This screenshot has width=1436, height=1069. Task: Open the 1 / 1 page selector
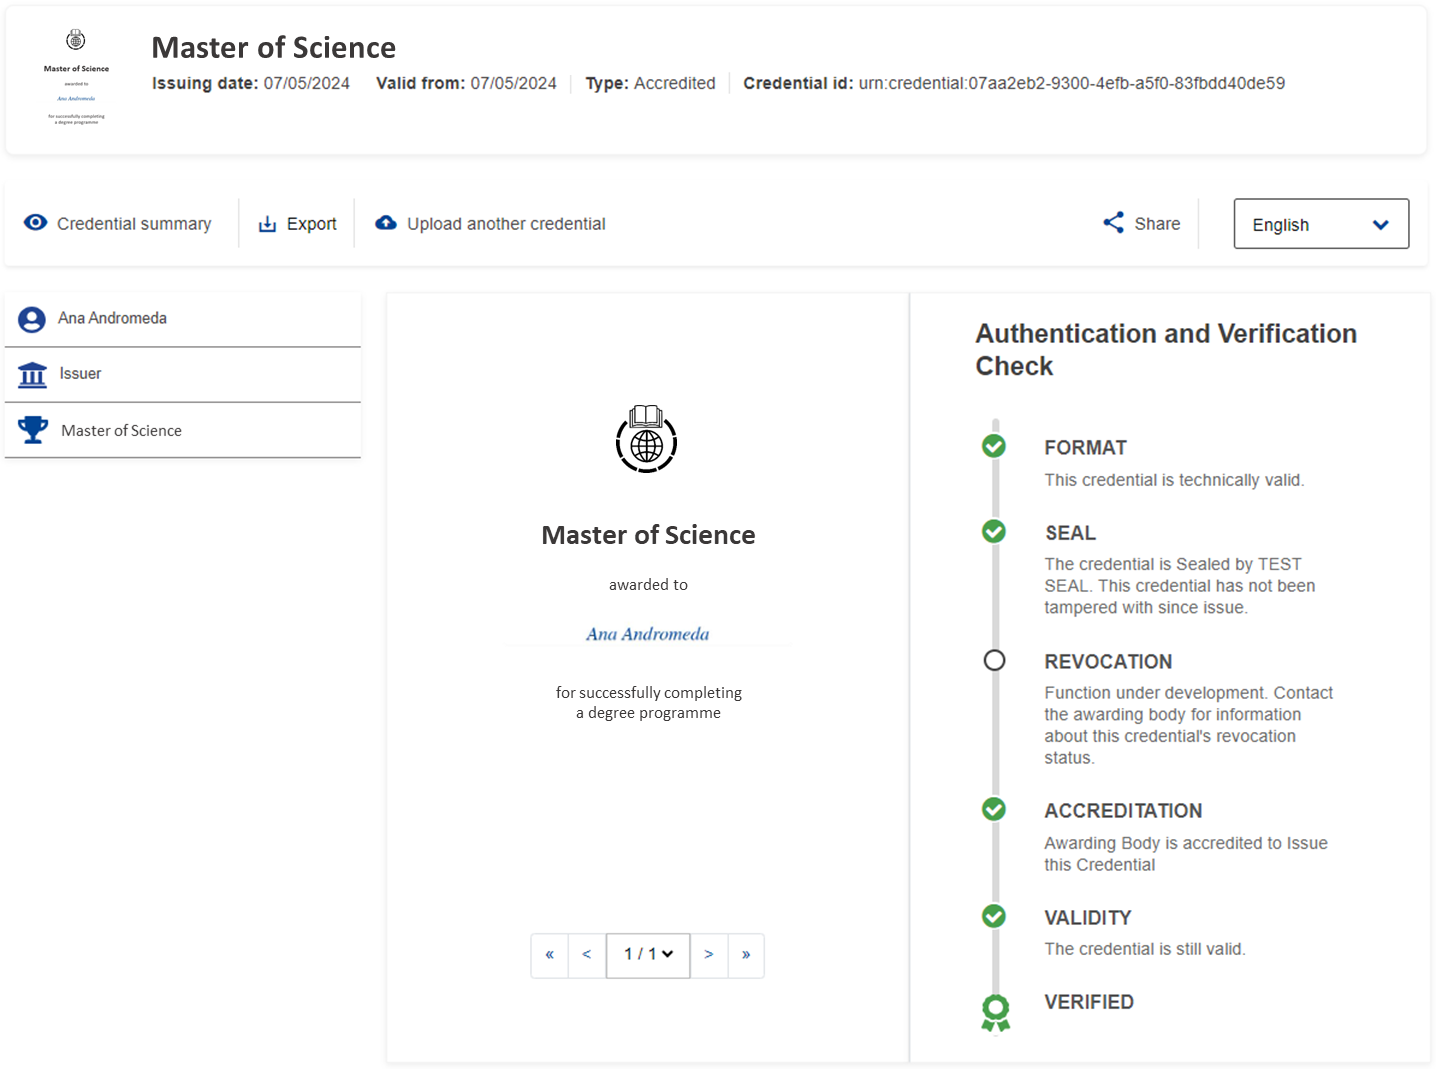click(648, 955)
